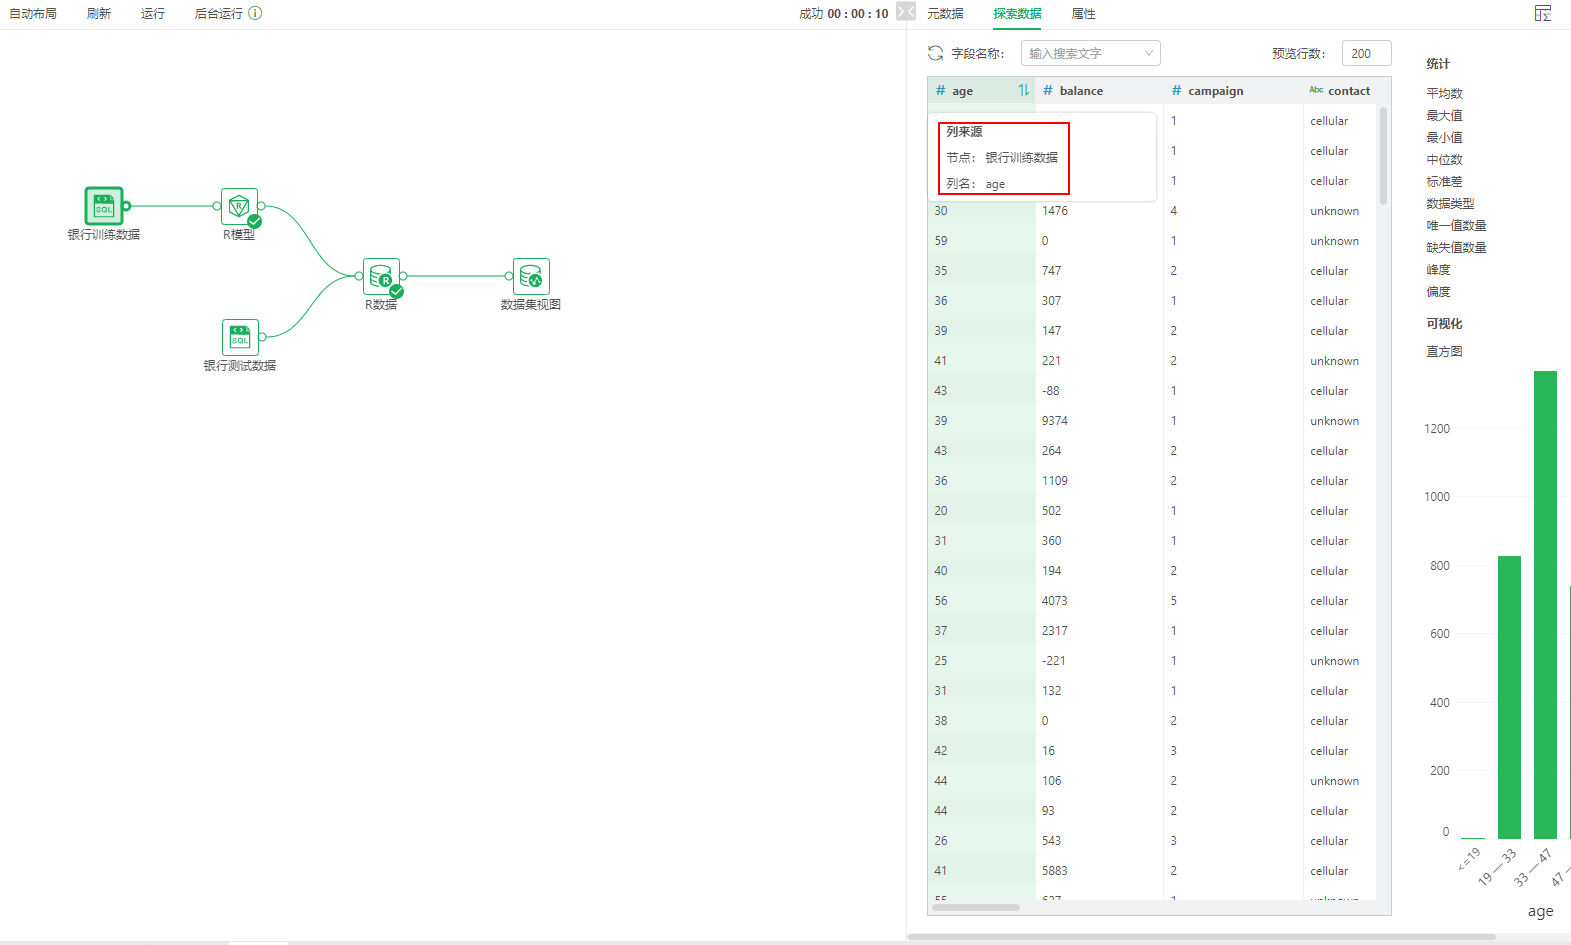The width and height of the screenshot is (1571, 945).
Task: Click the 运行 toolbar button
Action: (x=153, y=14)
